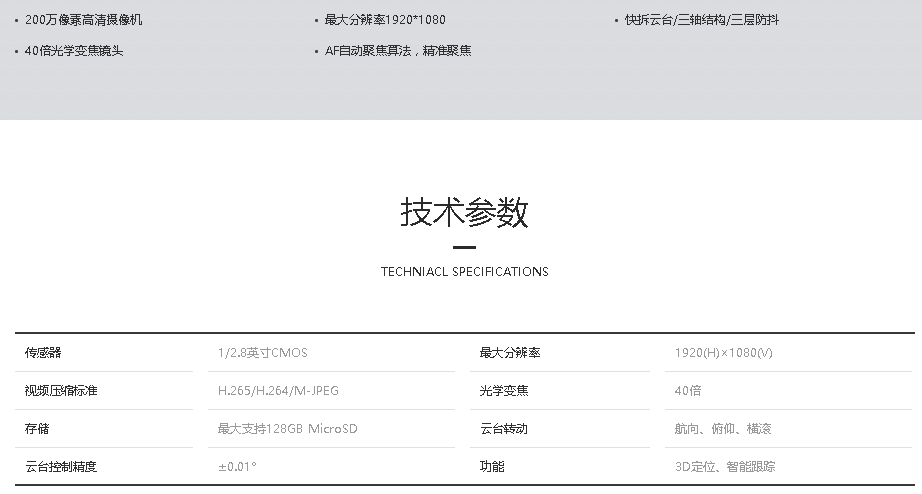This screenshot has width=922, height=494.
Task: Select the 最大支持128GB MicroSD value
Action: pyautogui.click(x=287, y=429)
